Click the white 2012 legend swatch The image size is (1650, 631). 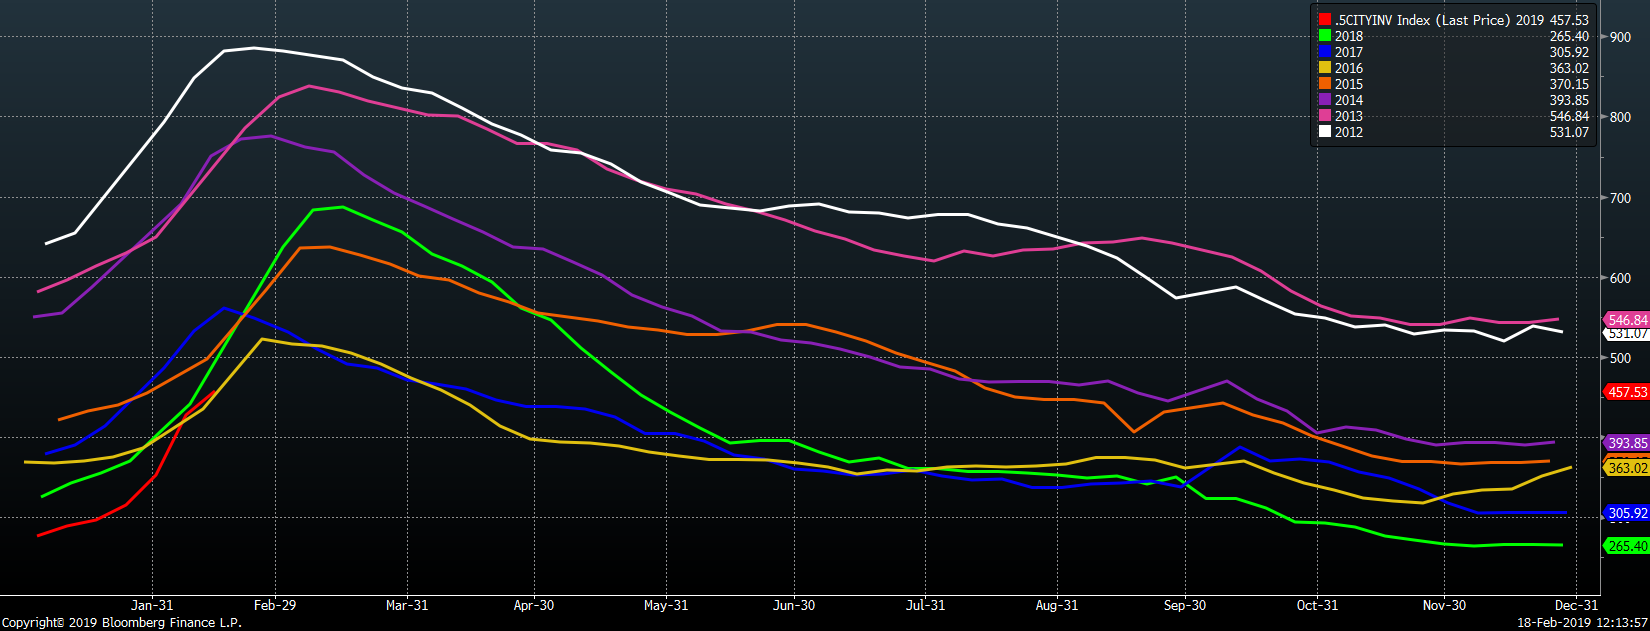pyautogui.click(x=1325, y=132)
